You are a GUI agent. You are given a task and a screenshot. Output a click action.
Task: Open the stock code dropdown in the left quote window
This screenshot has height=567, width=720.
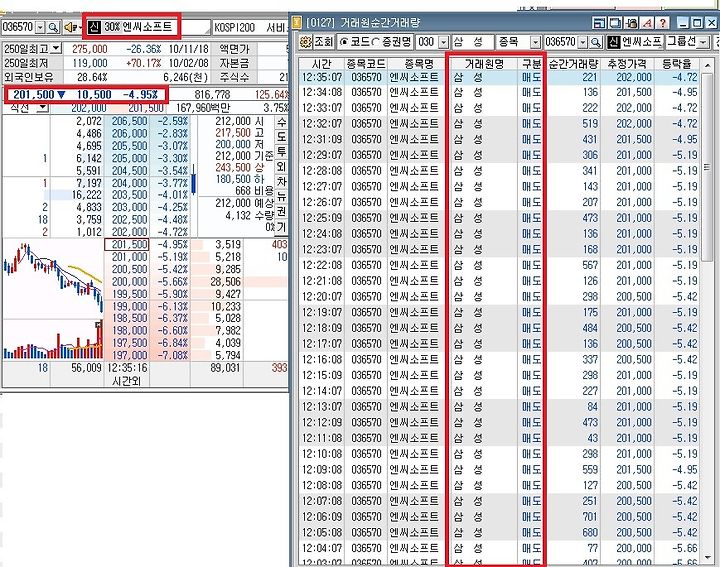pyautogui.click(x=40, y=28)
